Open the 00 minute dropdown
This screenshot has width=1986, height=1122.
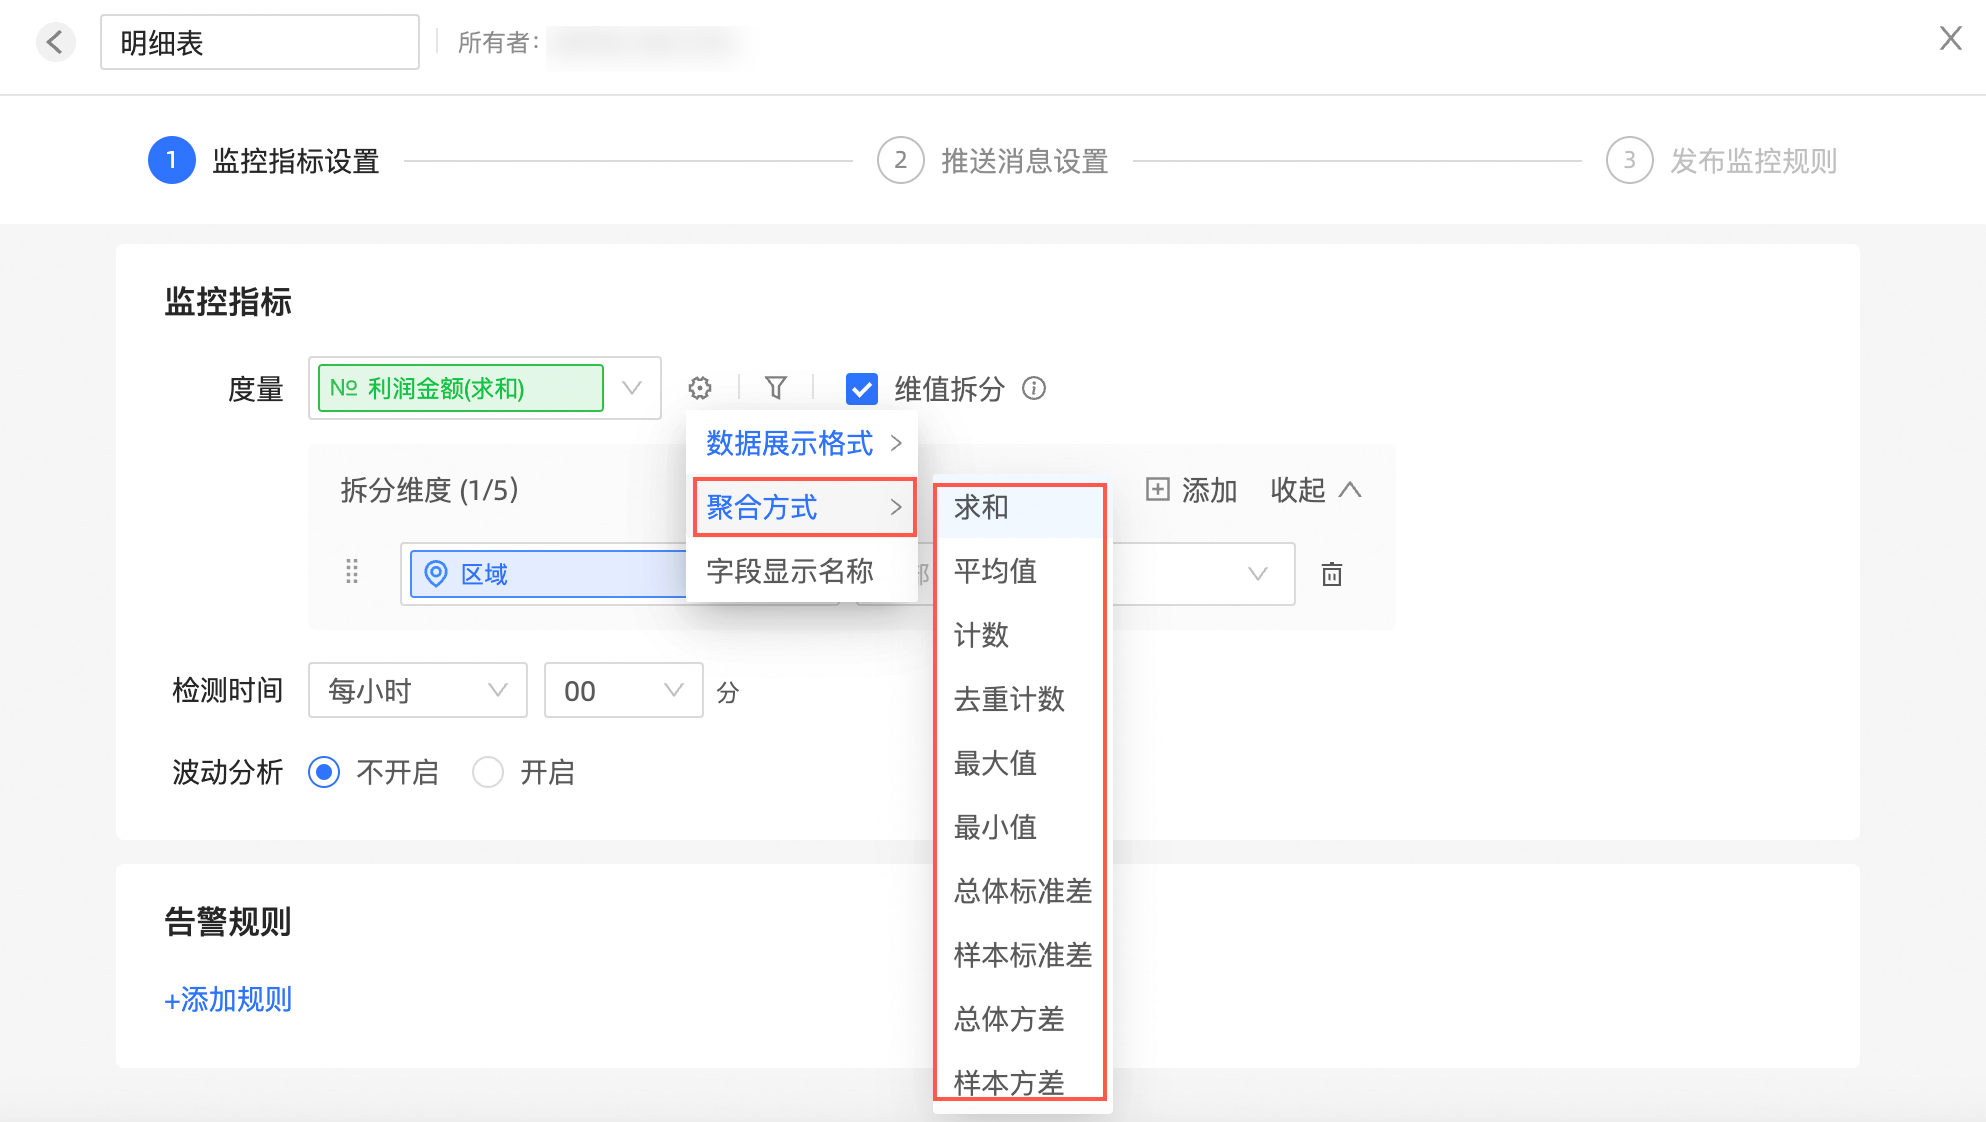coord(623,690)
